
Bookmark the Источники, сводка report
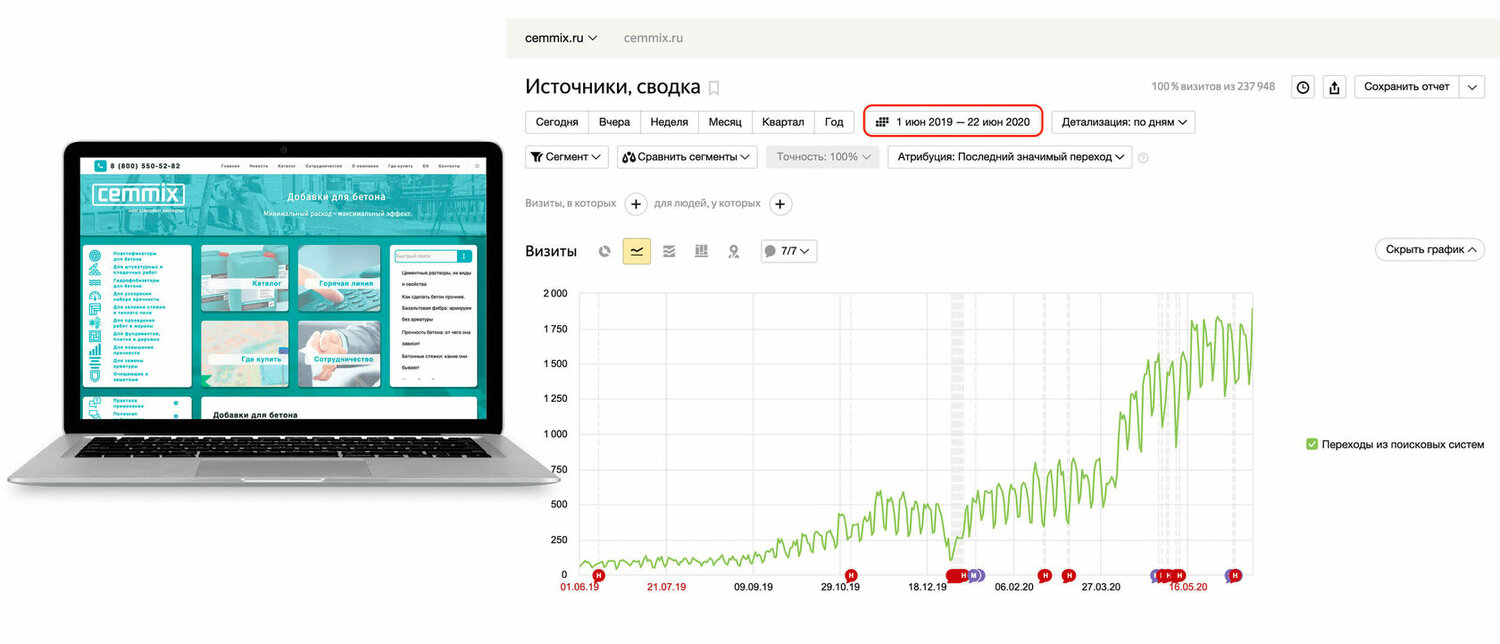pos(713,88)
